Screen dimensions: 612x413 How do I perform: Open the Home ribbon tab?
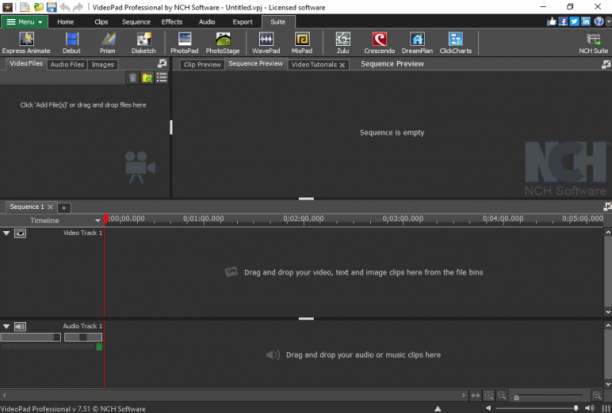(x=65, y=22)
